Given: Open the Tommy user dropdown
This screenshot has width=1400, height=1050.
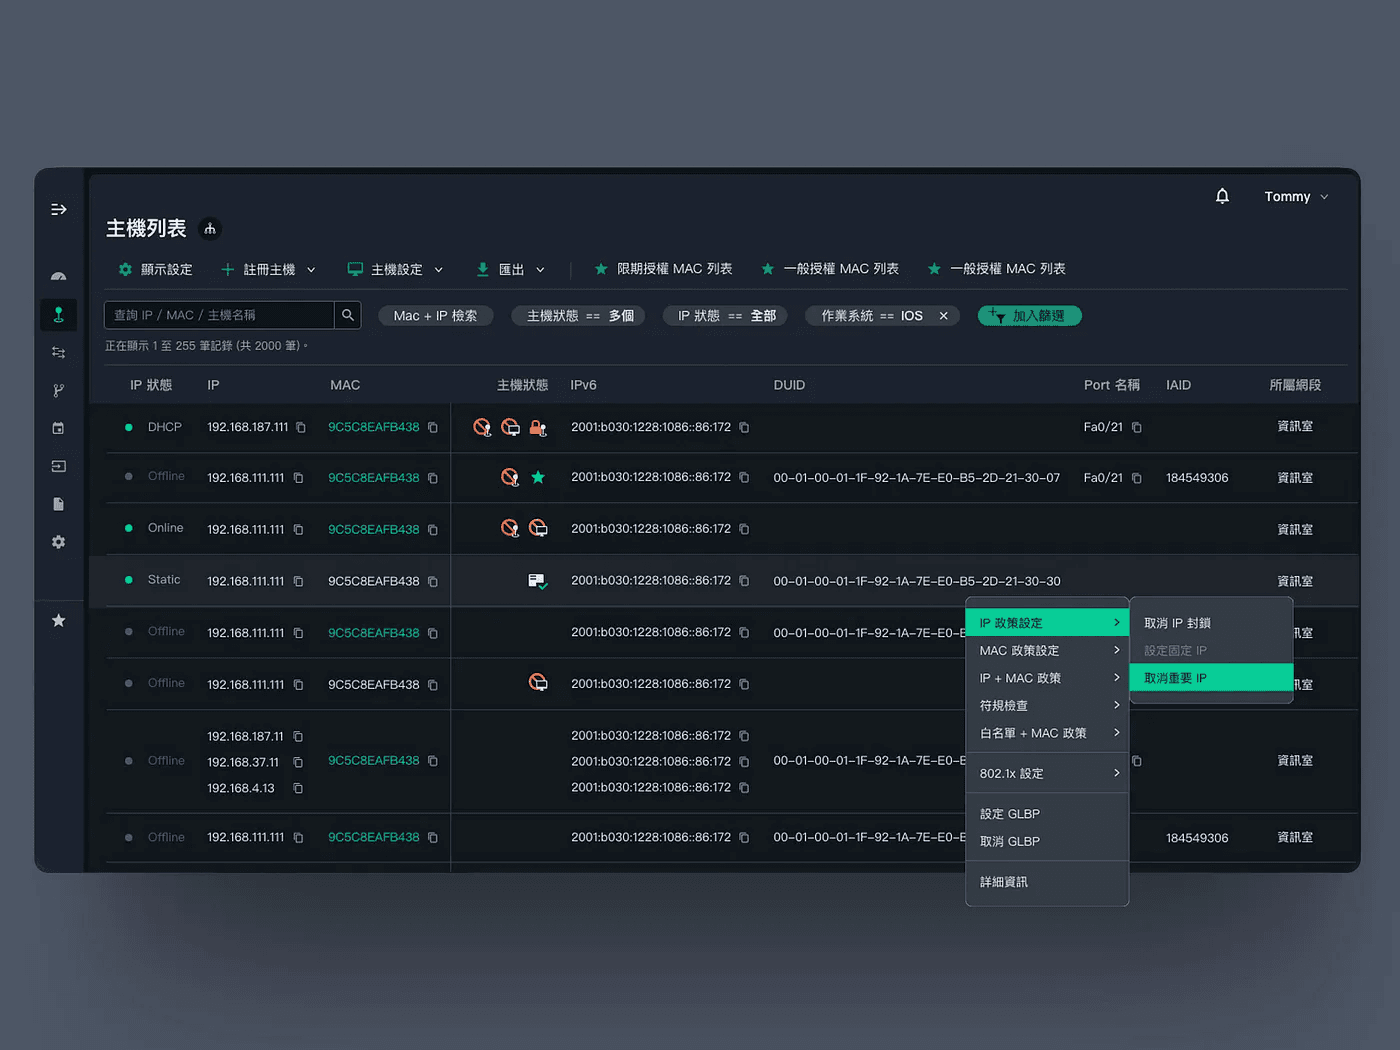Looking at the screenshot, I should [1296, 197].
